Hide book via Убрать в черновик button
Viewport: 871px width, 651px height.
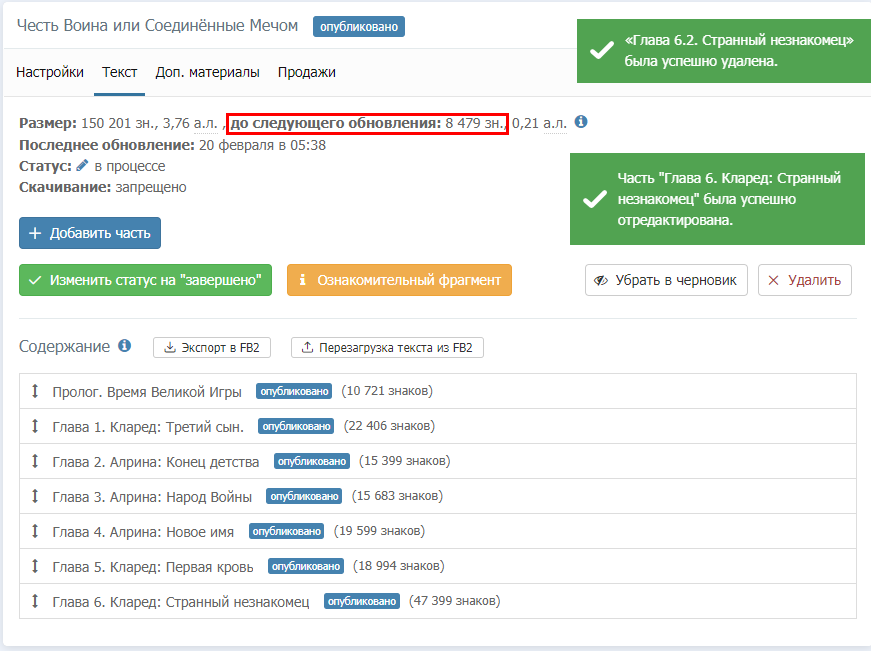666,280
